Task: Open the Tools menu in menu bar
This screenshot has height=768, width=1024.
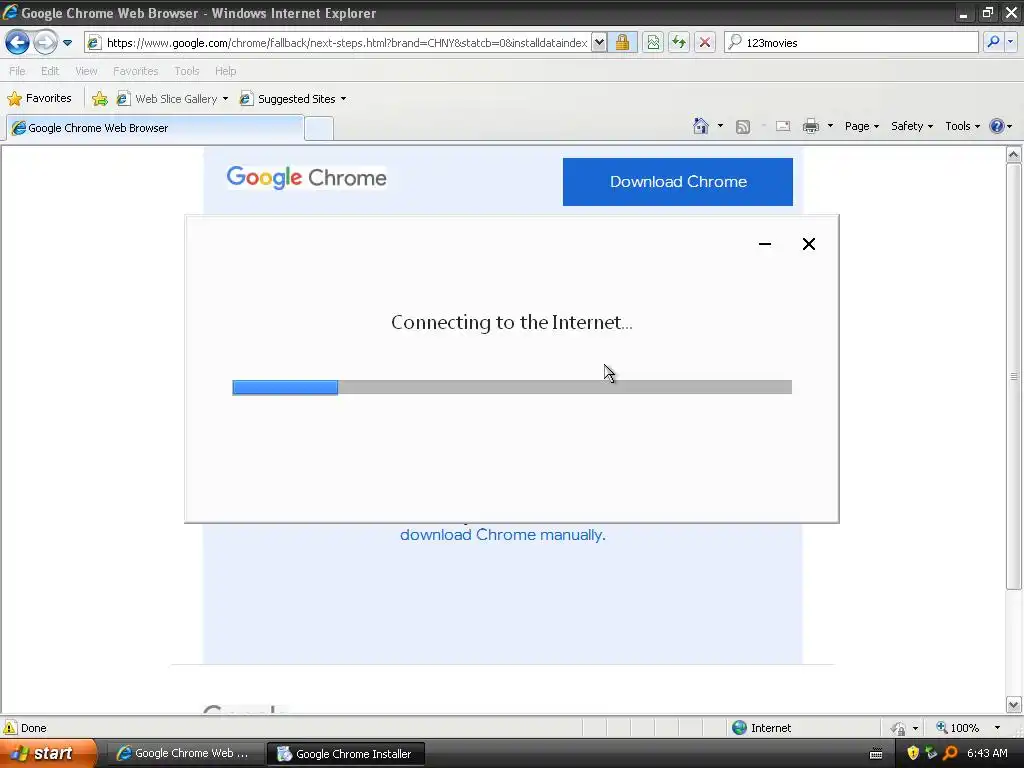Action: [x=186, y=71]
